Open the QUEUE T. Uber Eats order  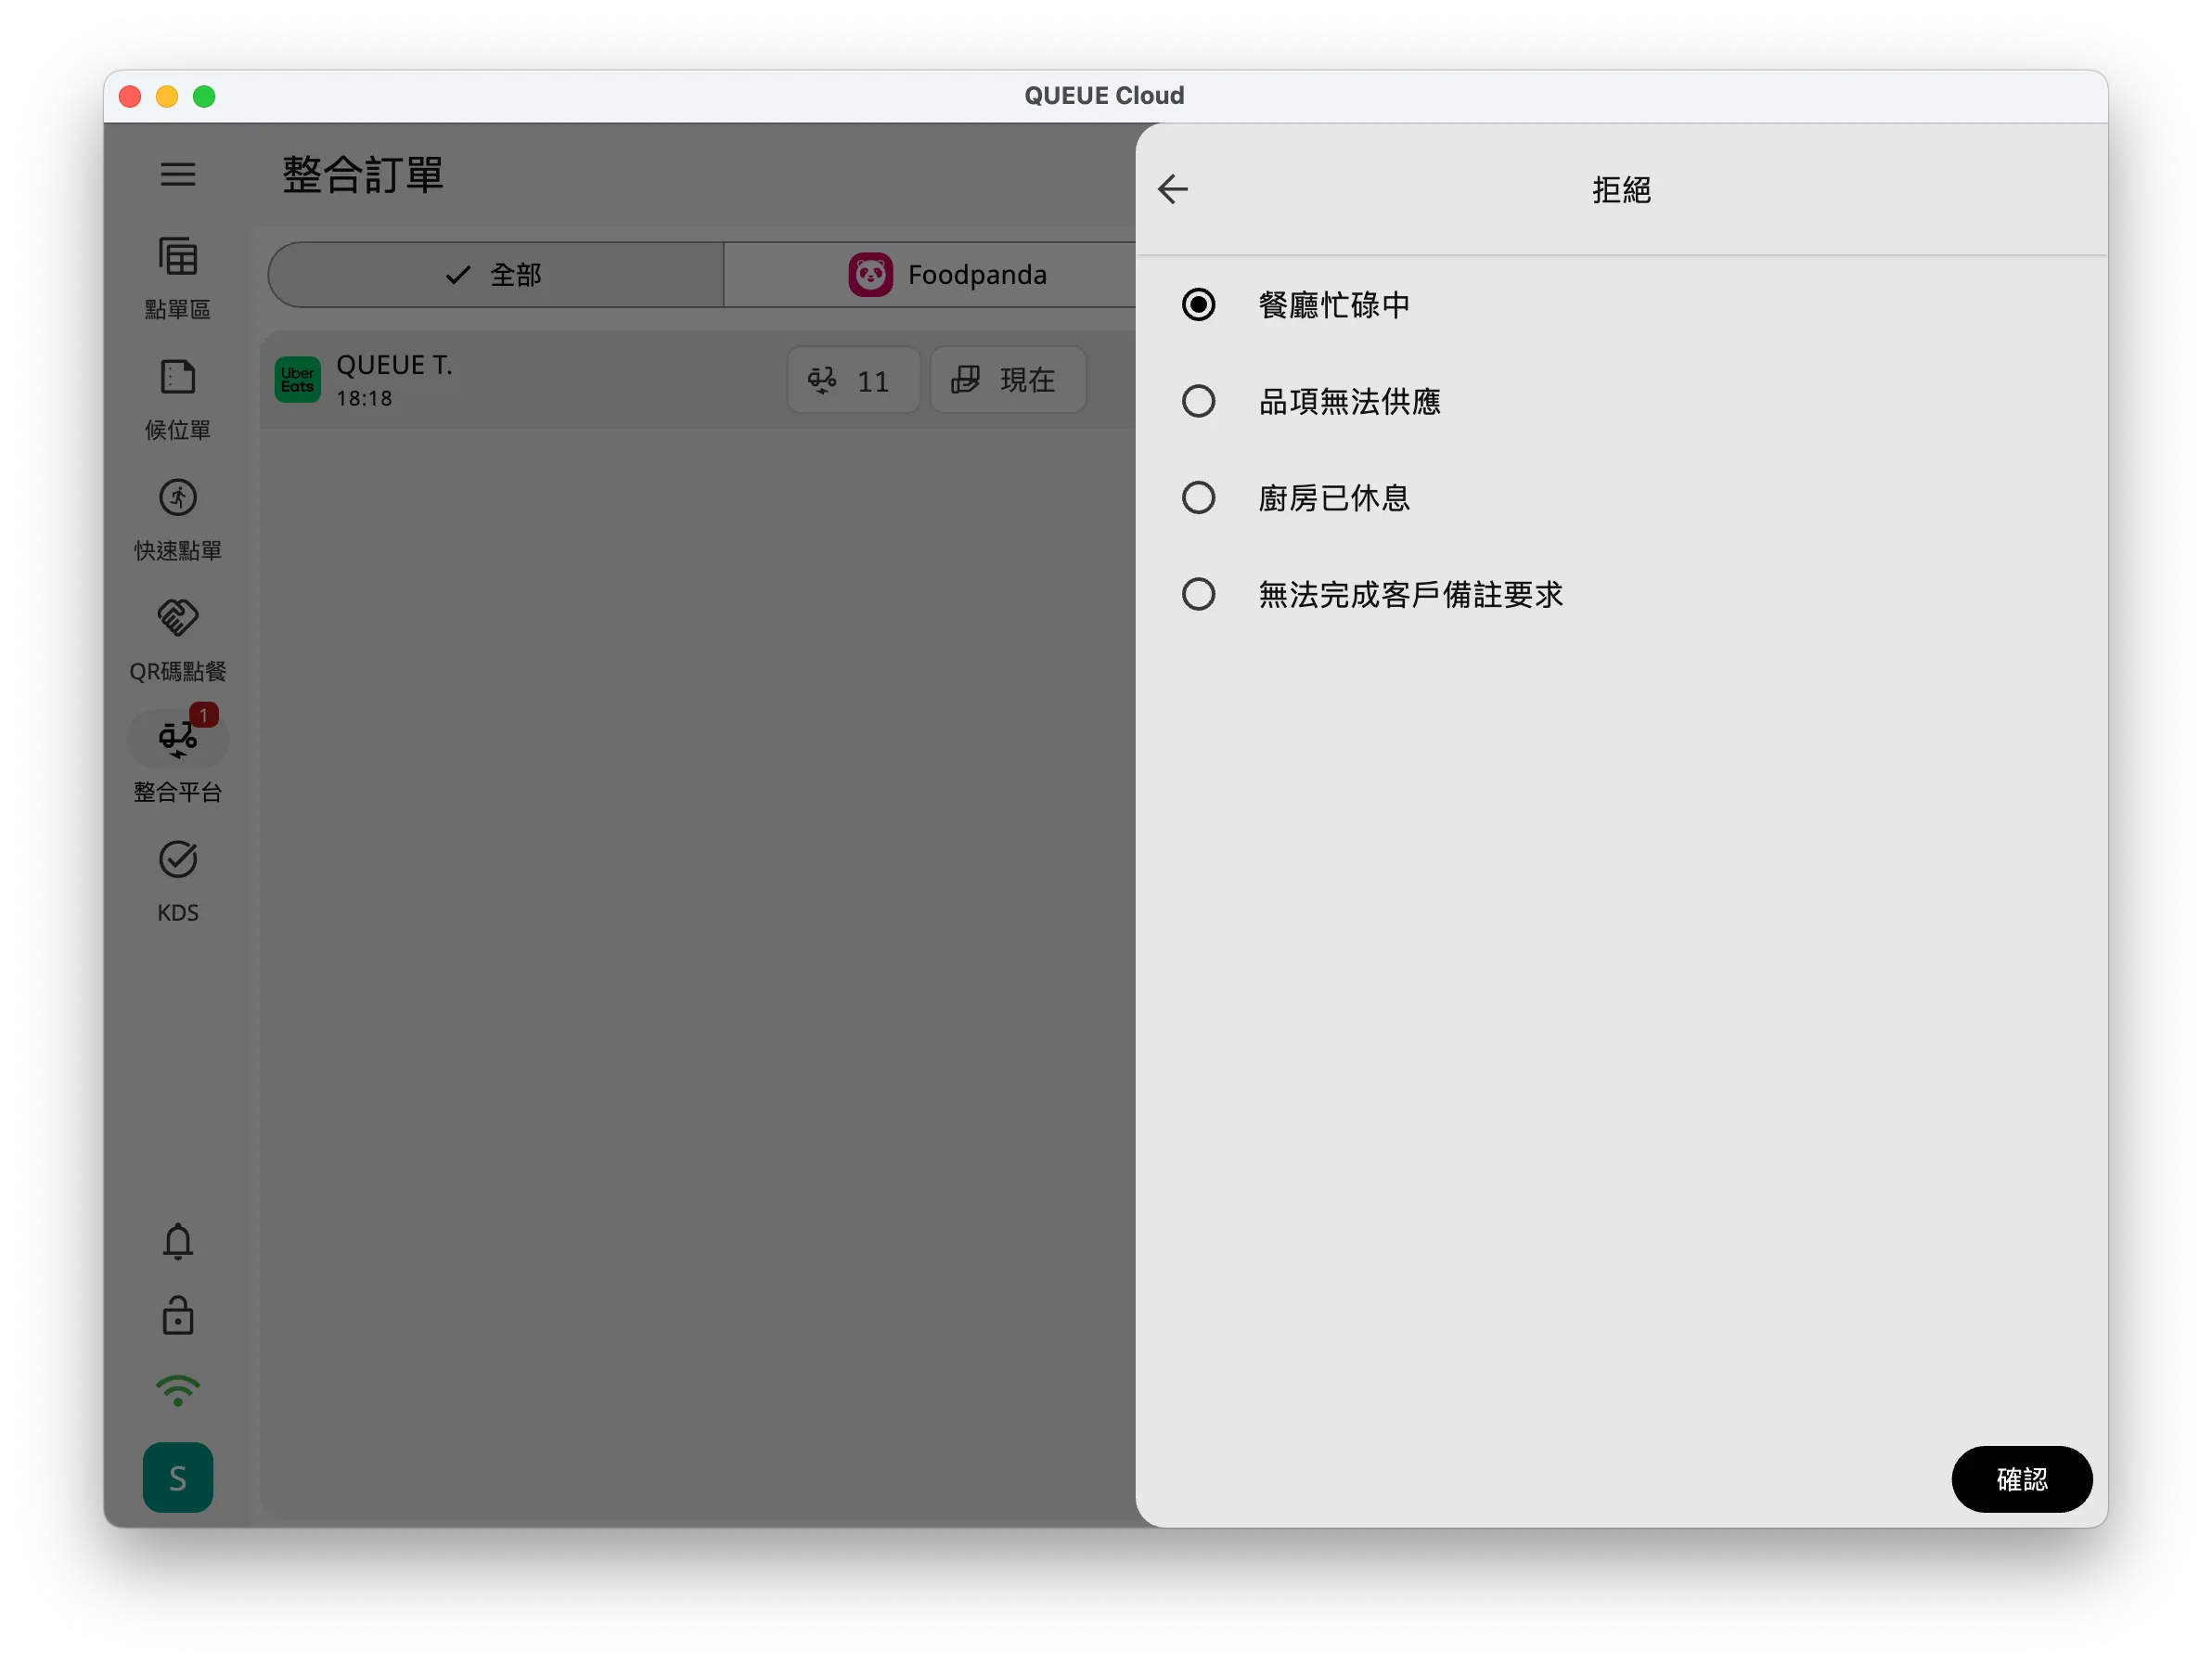pos(500,379)
